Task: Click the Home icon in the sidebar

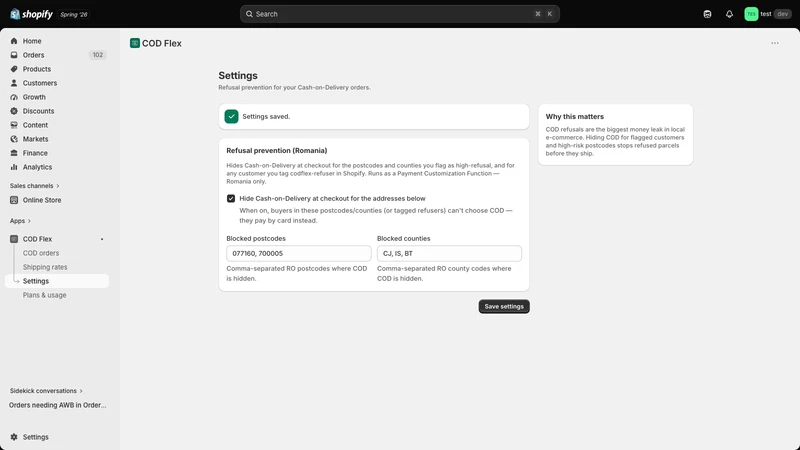Action: point(14,41)
